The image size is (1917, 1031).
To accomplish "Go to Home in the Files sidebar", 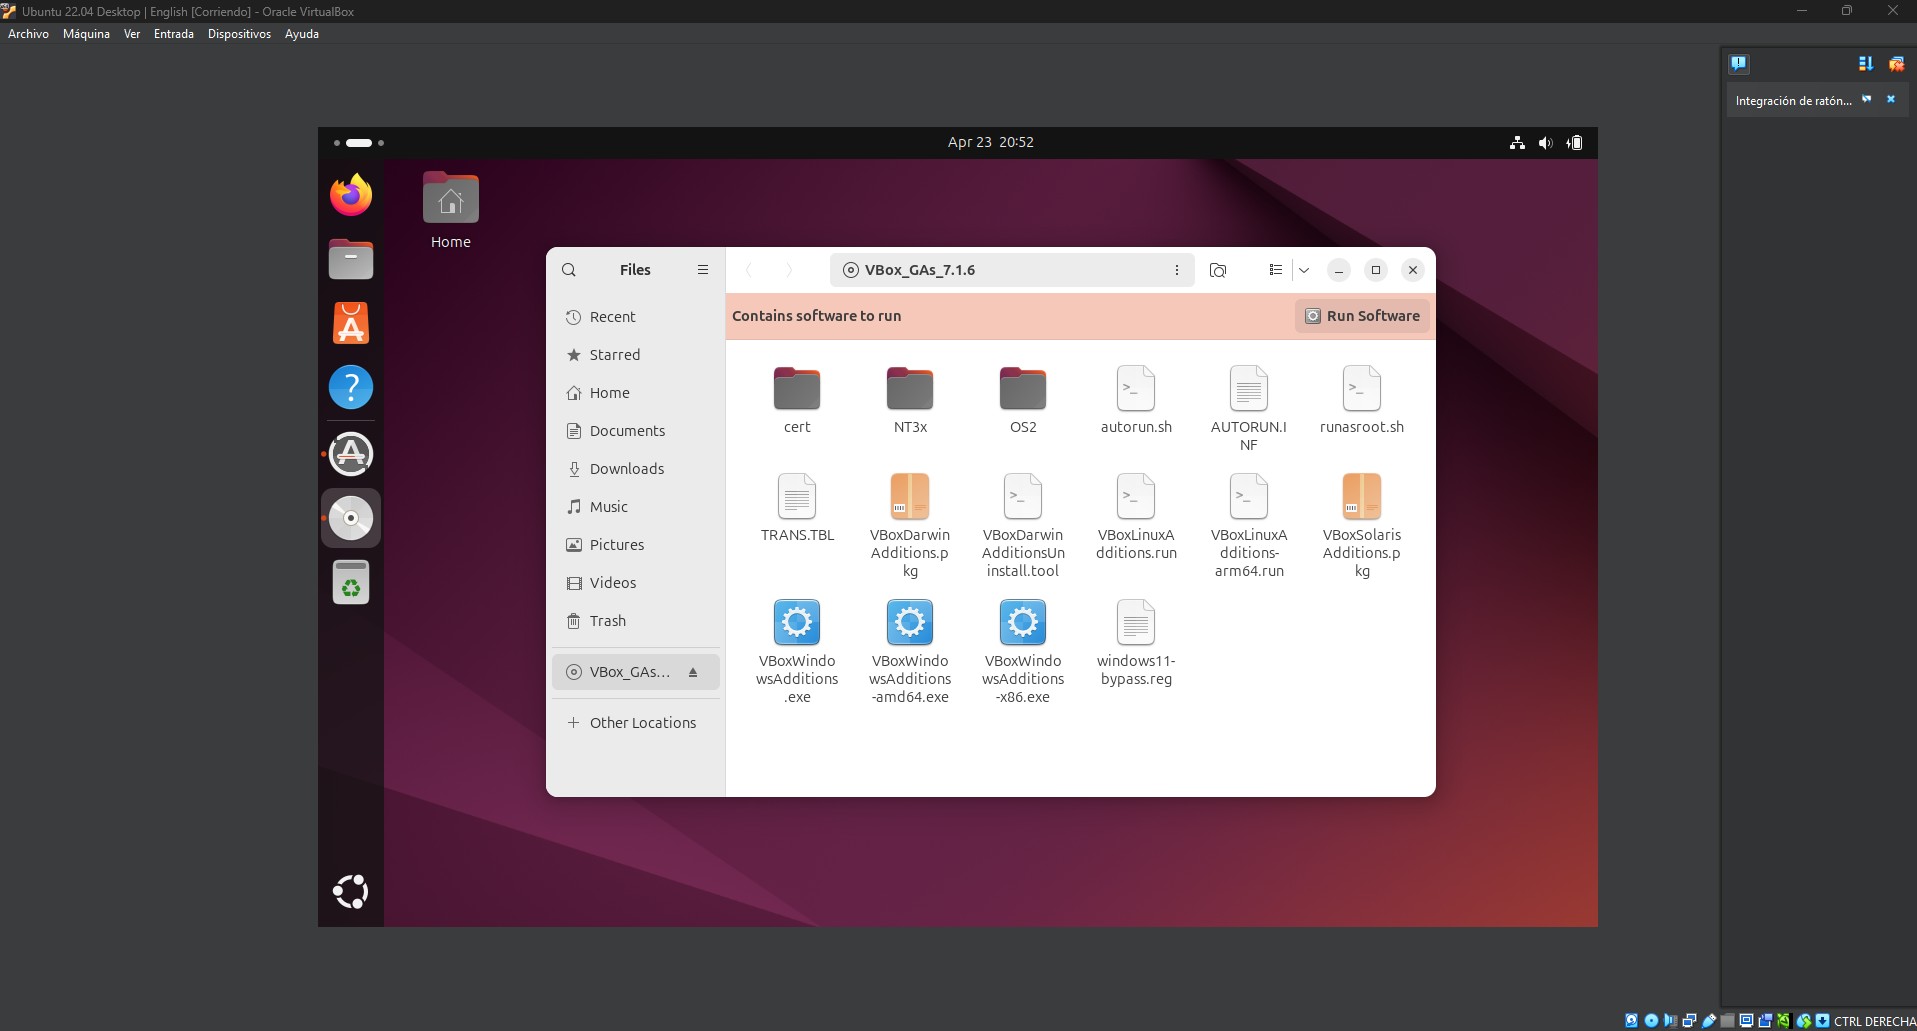I will (636, 393).
